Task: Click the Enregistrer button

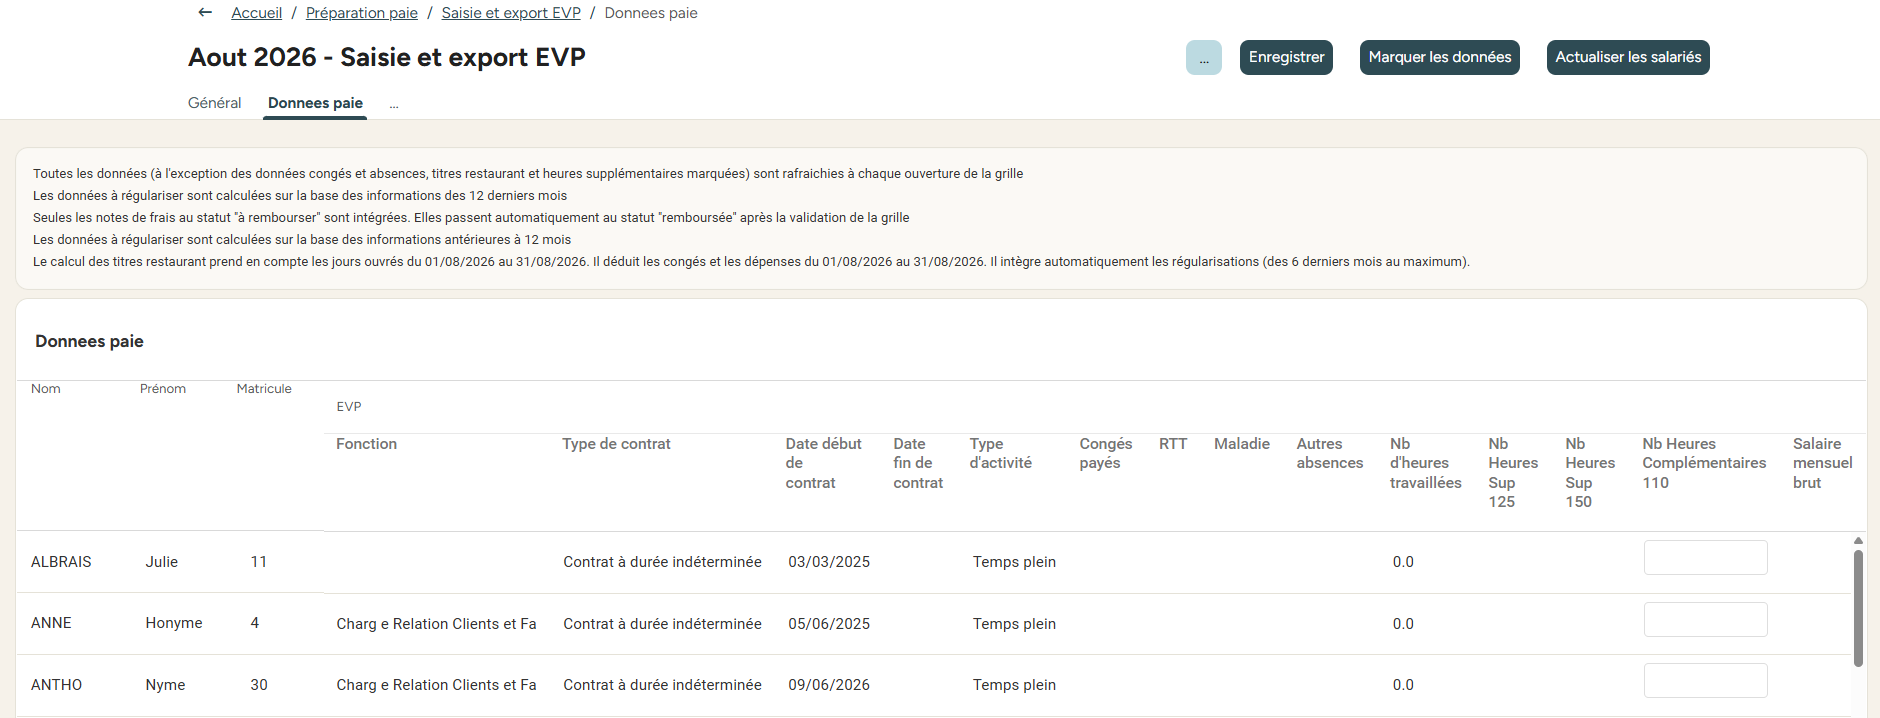Action: 1286,57
